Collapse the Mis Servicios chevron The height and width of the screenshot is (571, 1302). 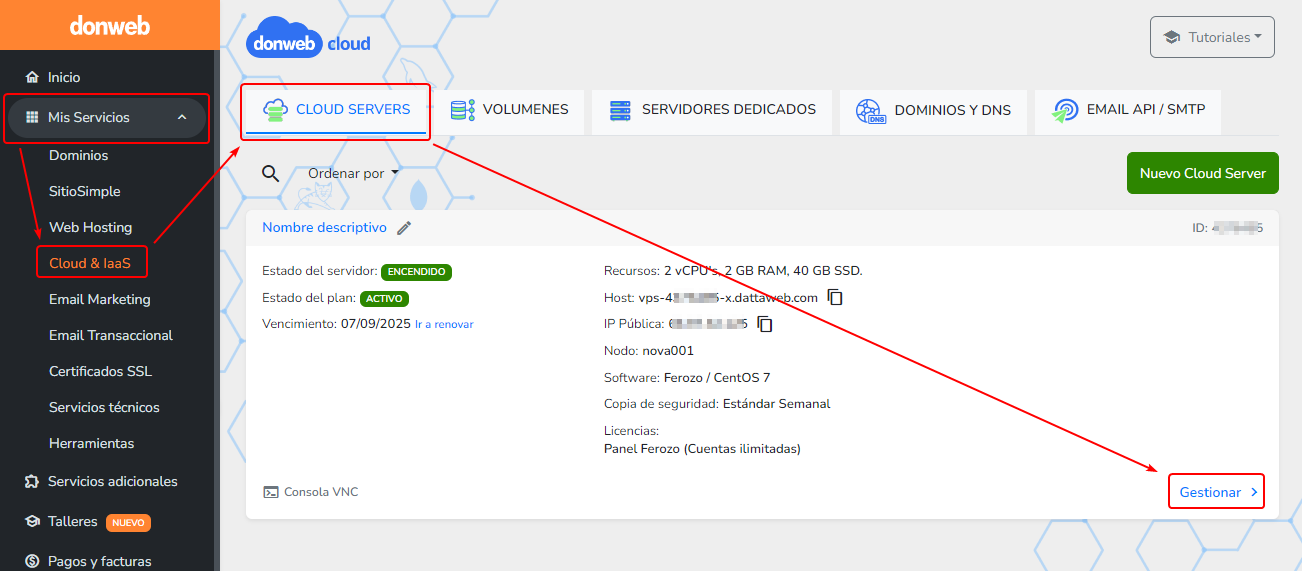pos(182,117)
